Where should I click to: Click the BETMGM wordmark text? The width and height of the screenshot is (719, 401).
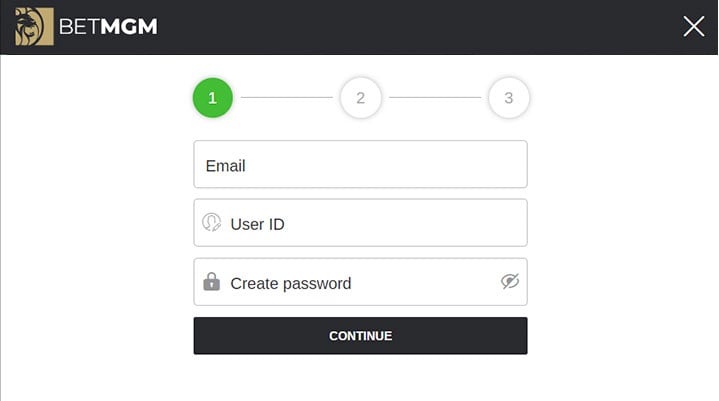(x=108, y=27)
